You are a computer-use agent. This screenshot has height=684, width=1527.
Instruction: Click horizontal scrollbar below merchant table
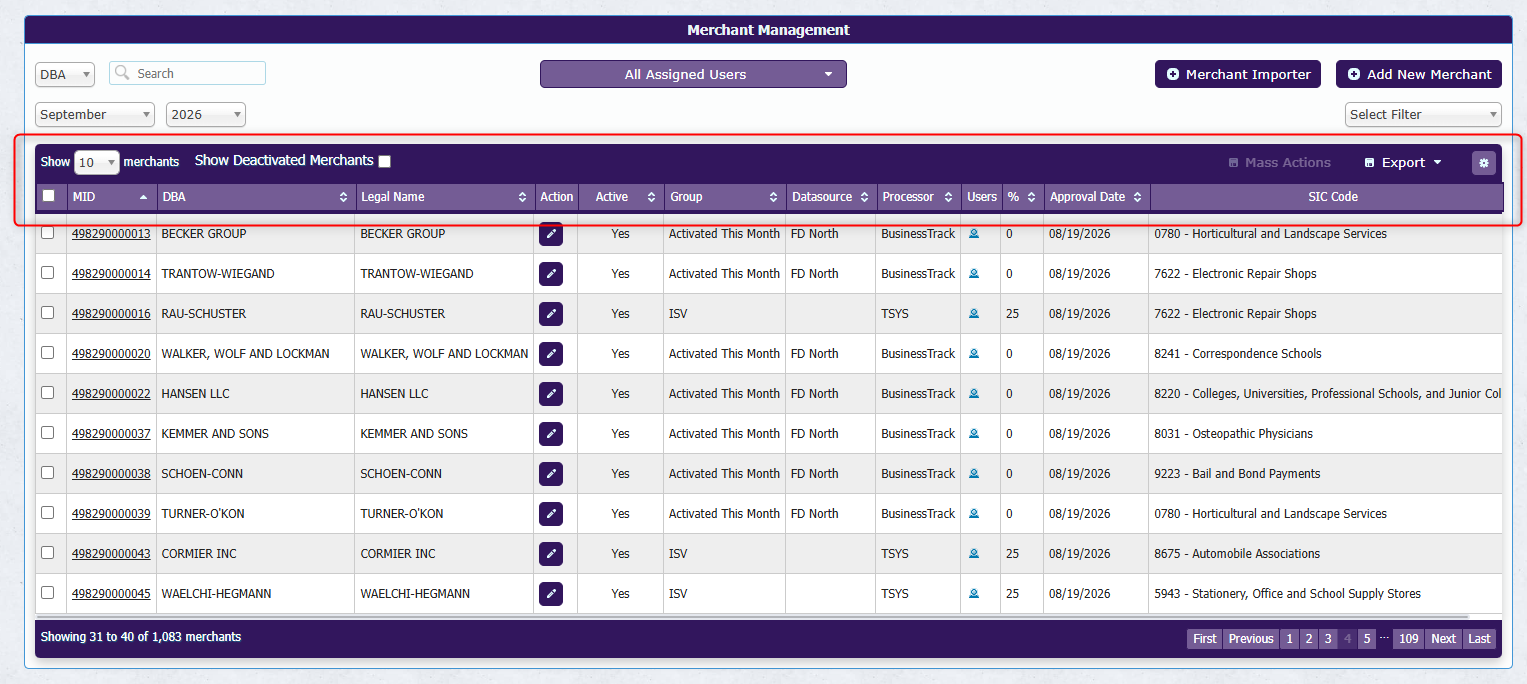[x=752, y=617]
